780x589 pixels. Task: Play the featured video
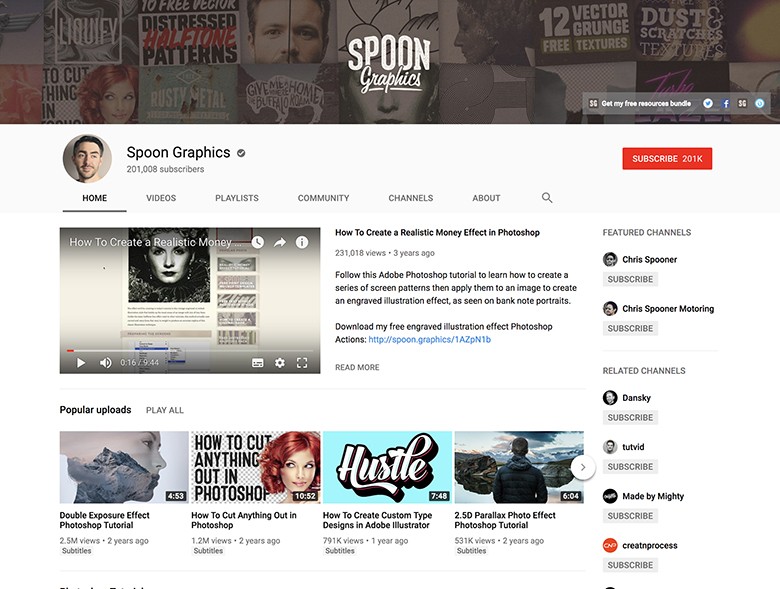(x=81, y=363)
